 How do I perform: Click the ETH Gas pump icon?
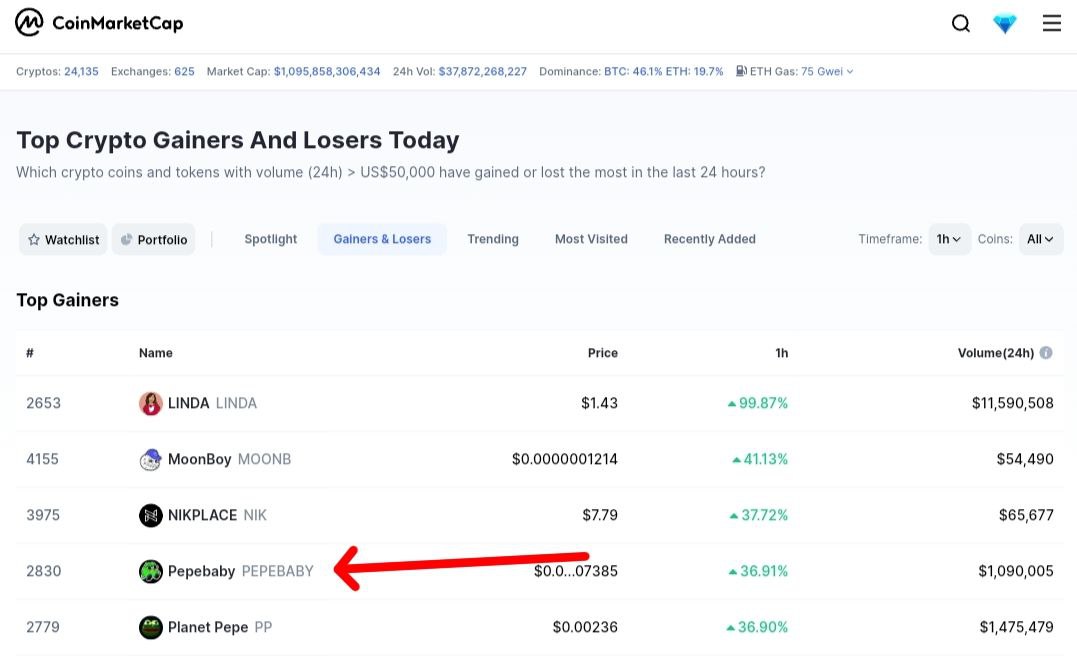click(741, 71)
